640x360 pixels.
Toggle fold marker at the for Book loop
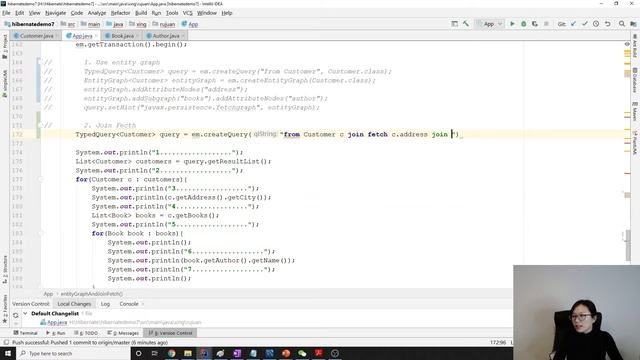(x=40, y=233)
